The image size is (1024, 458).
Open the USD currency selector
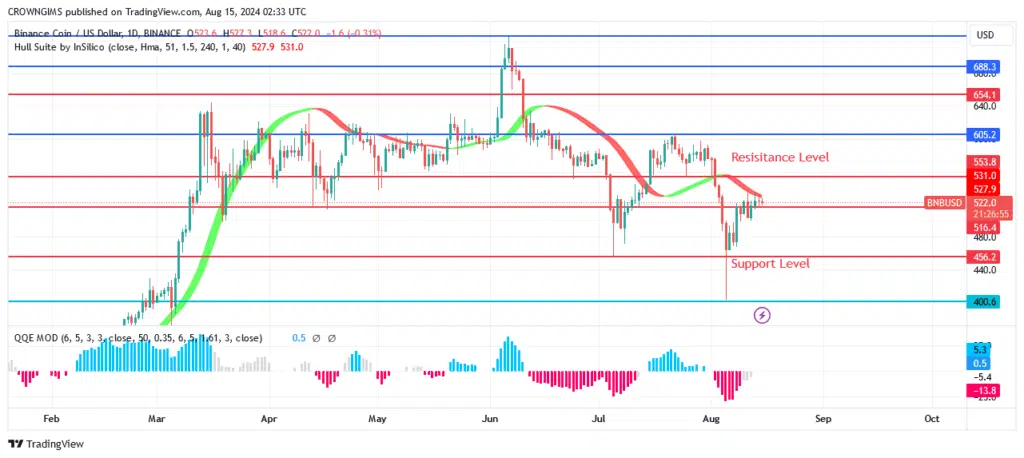click(985, 35)
